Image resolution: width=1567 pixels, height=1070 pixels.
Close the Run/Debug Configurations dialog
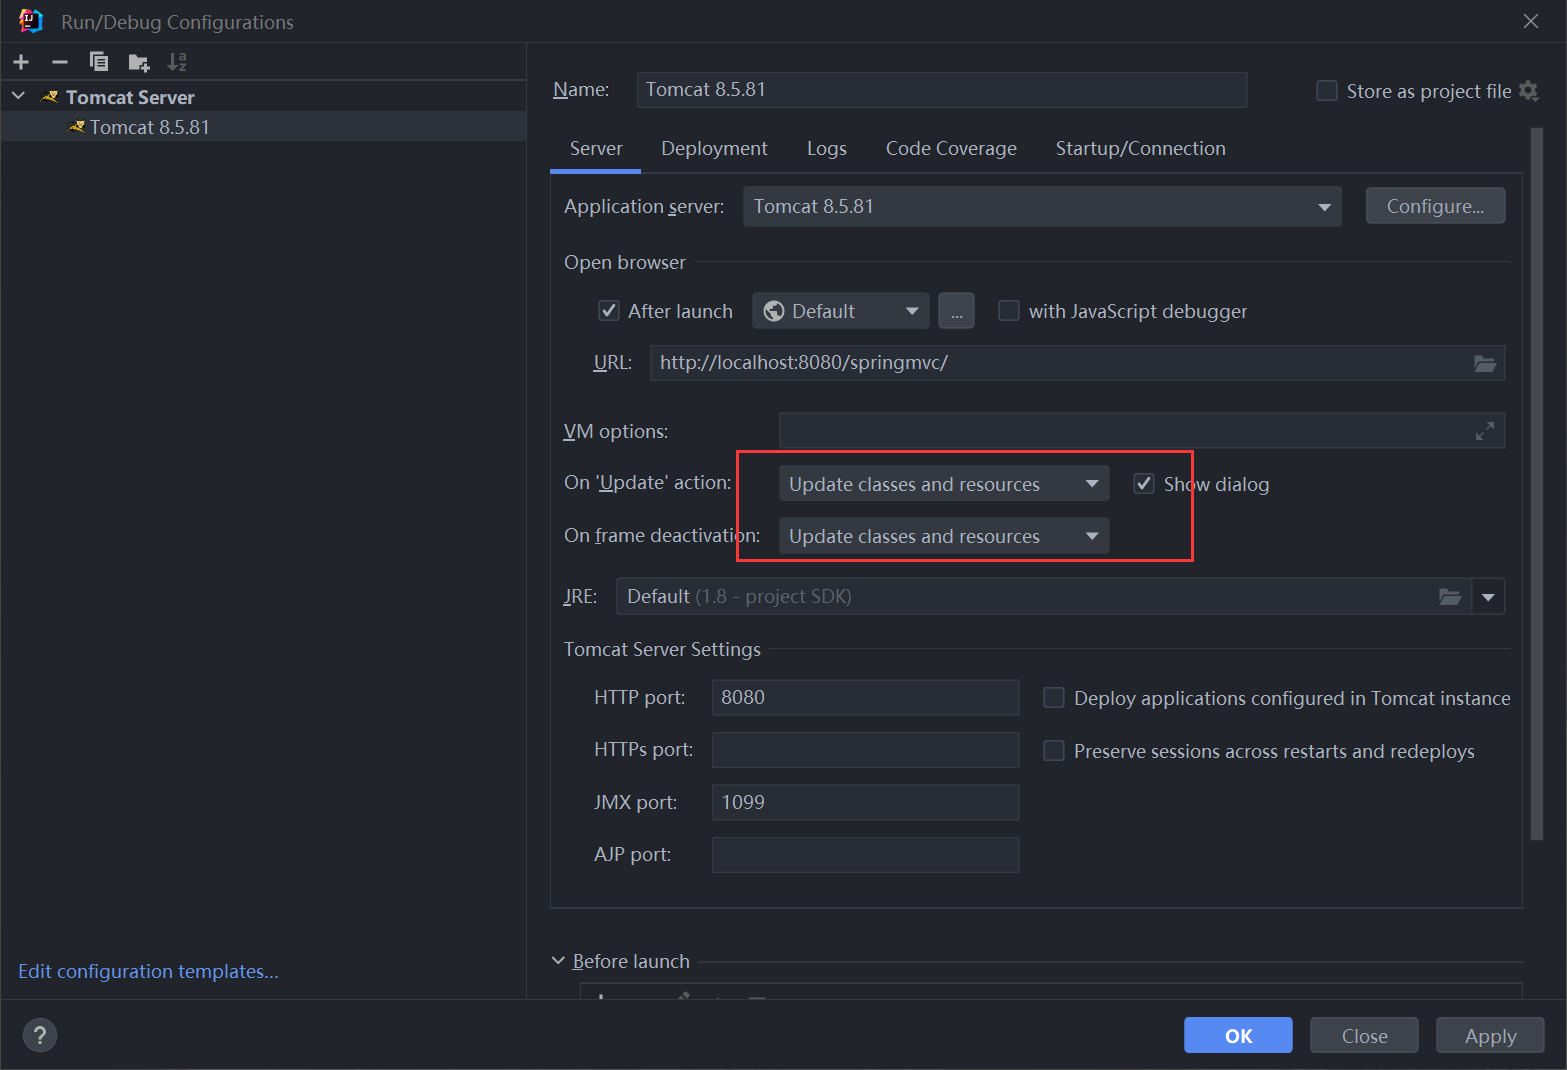pos(1531,21)
